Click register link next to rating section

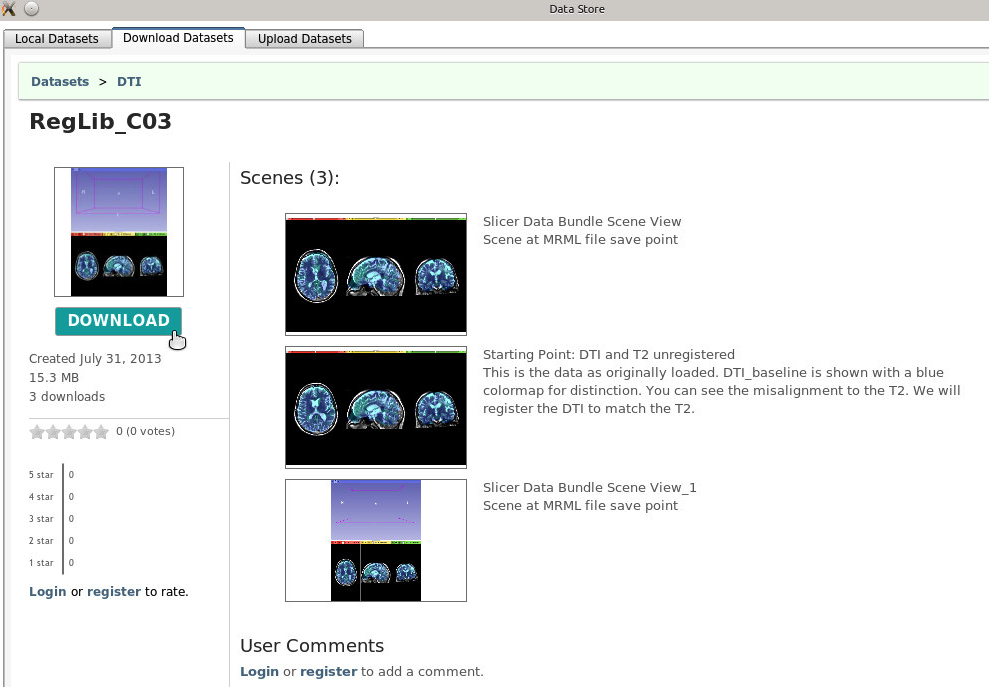coord(114,591)
